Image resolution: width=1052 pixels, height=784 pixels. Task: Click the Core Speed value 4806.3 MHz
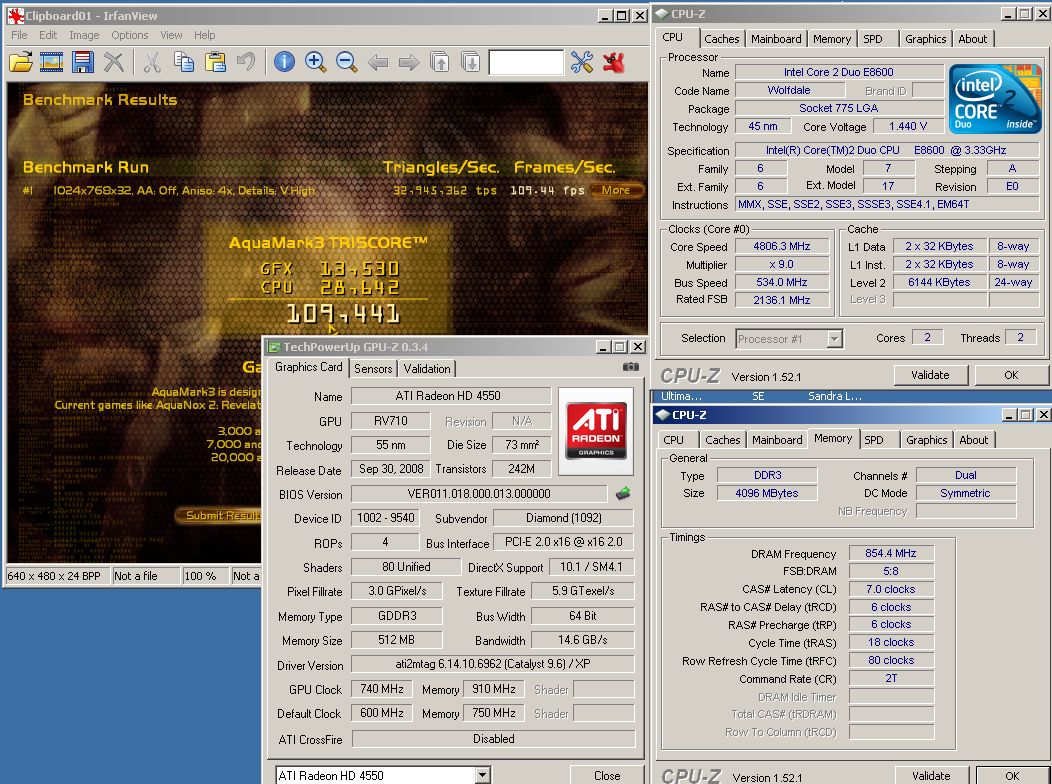(782, 246)
